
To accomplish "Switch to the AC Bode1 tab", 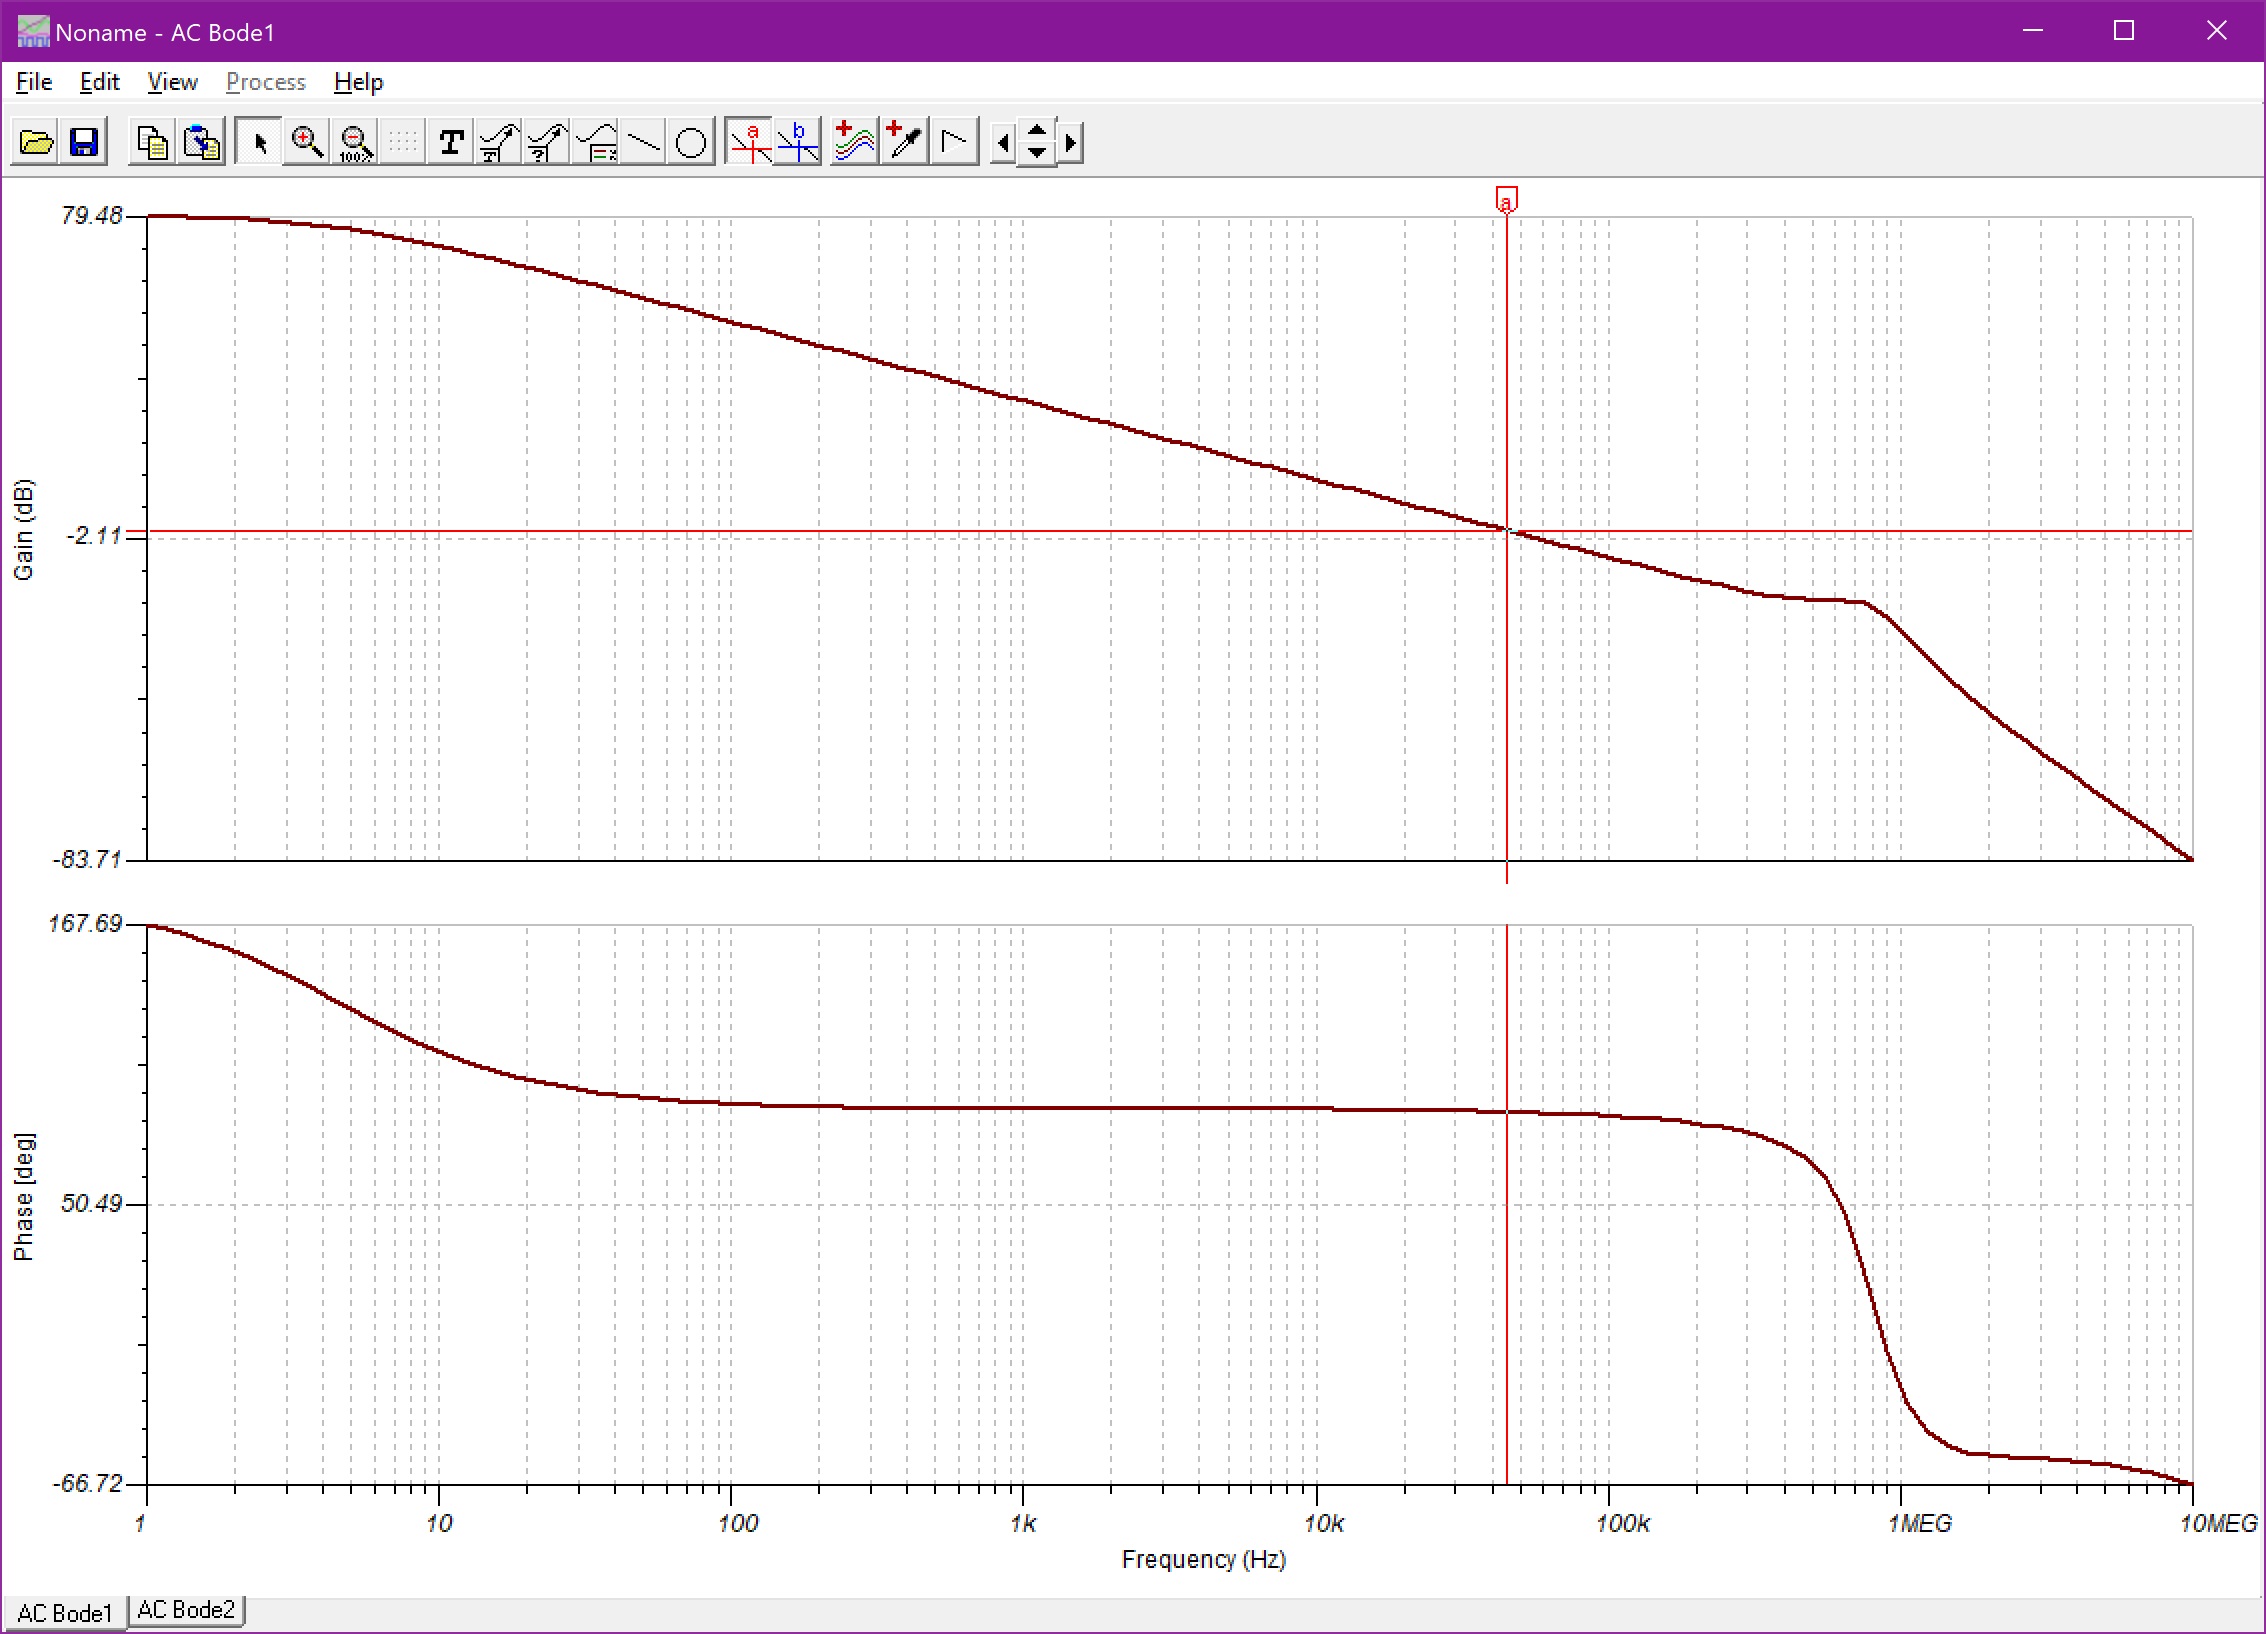I will (x=65, y=1613).
